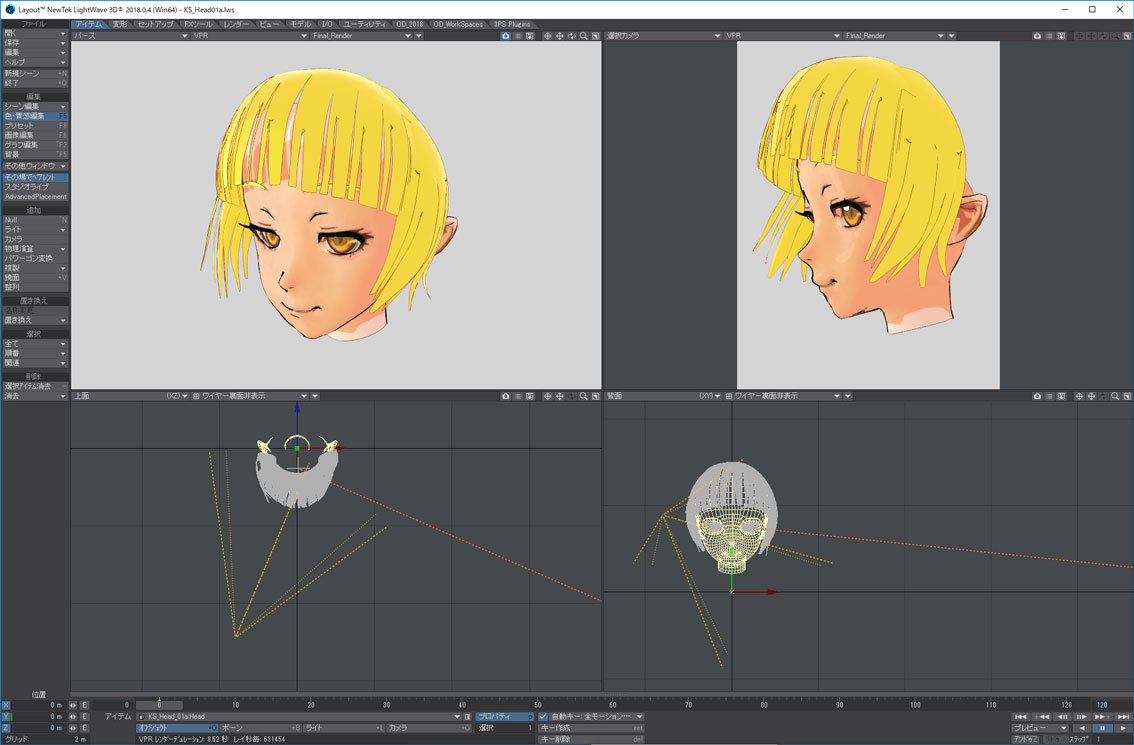Image resolution: width=1134 pixels, height=745 pixels.
Task: Click the zoom magnifier icon in the back (背面) viewport header
Action: pos(1115,396)
